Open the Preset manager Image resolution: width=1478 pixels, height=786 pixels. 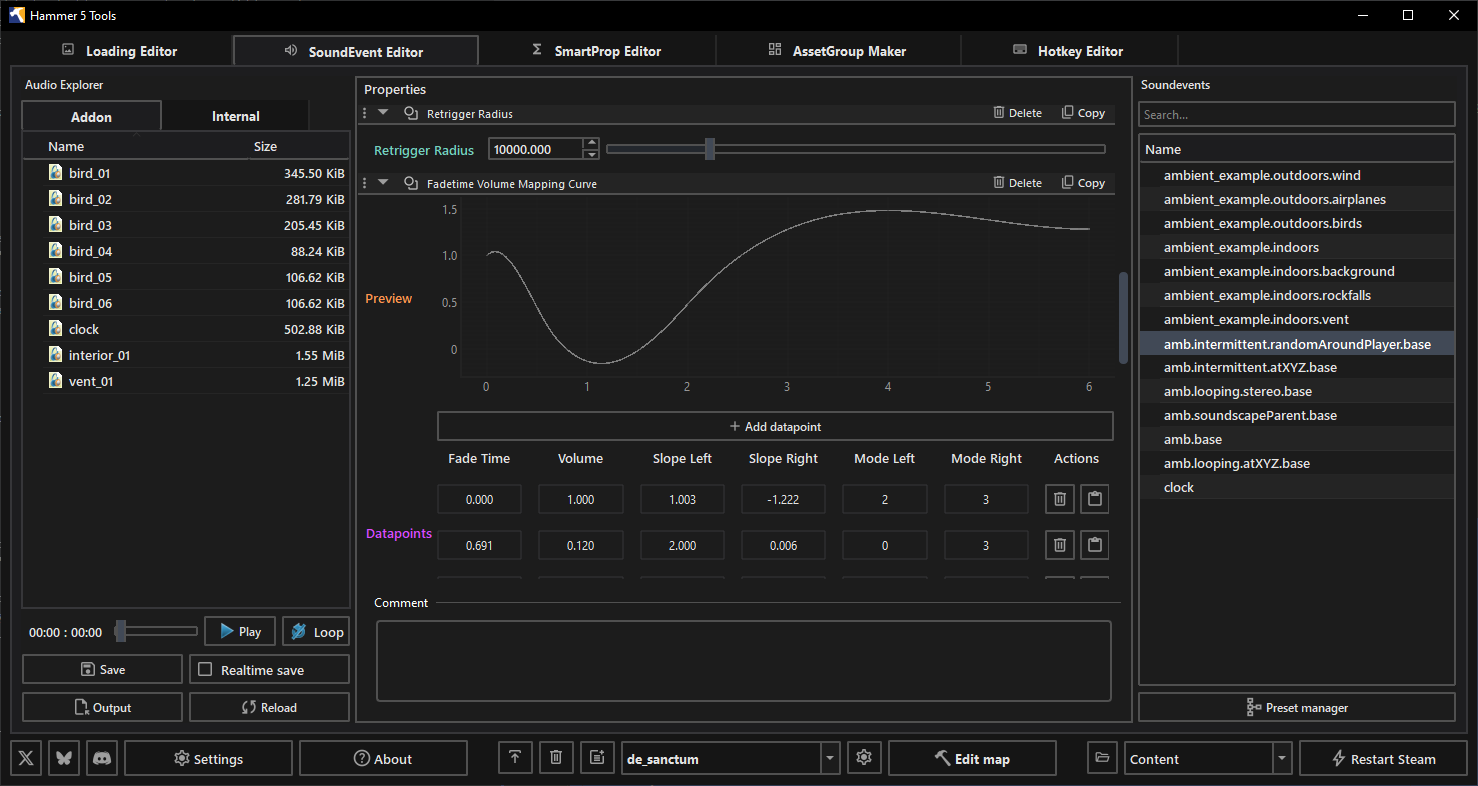tap(1297, 707)
